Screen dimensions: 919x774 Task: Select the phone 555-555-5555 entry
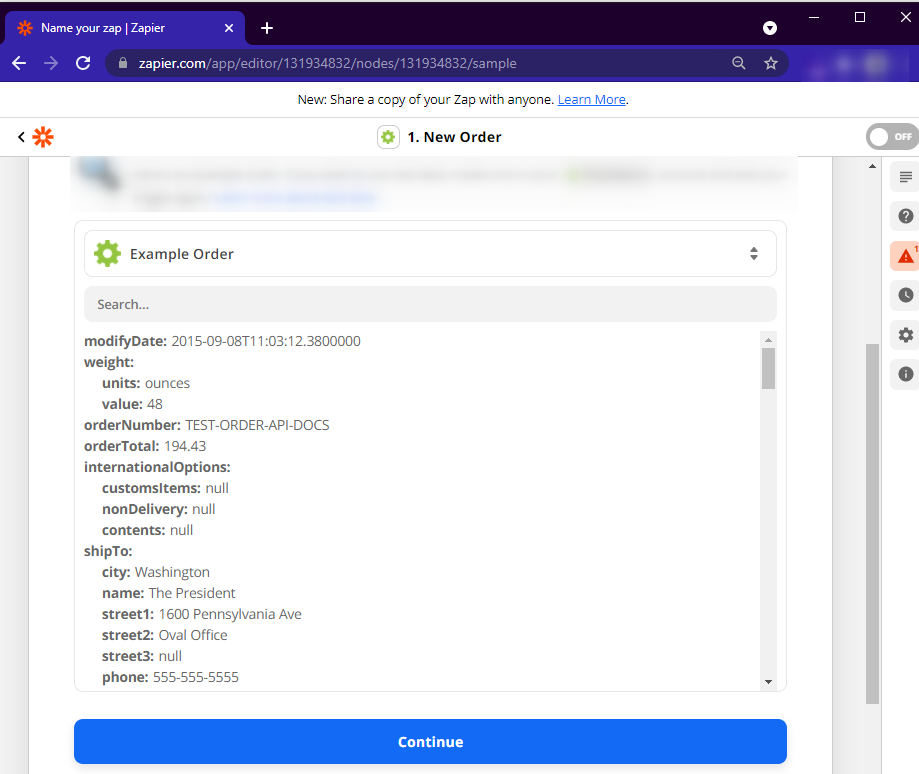(x=171, y=677)
